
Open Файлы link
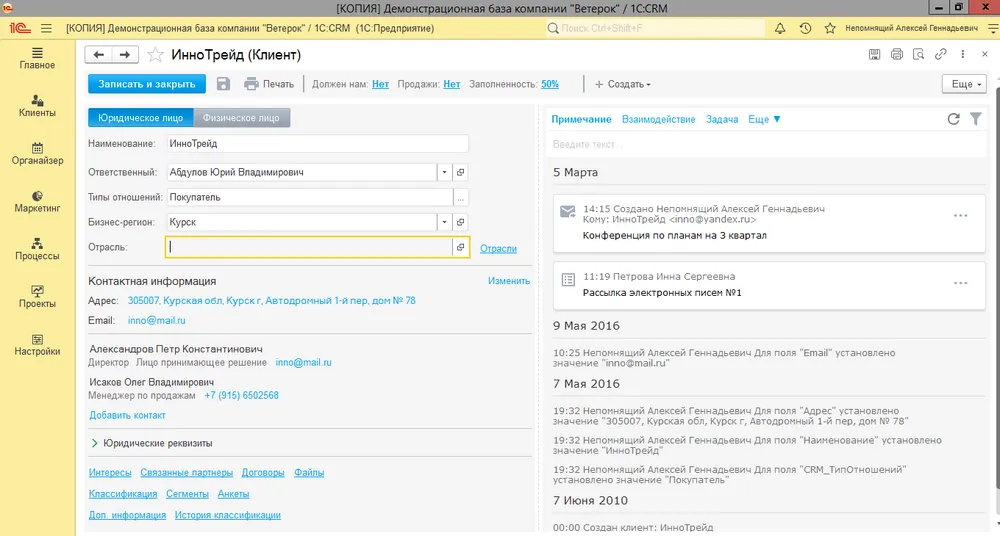309,473
